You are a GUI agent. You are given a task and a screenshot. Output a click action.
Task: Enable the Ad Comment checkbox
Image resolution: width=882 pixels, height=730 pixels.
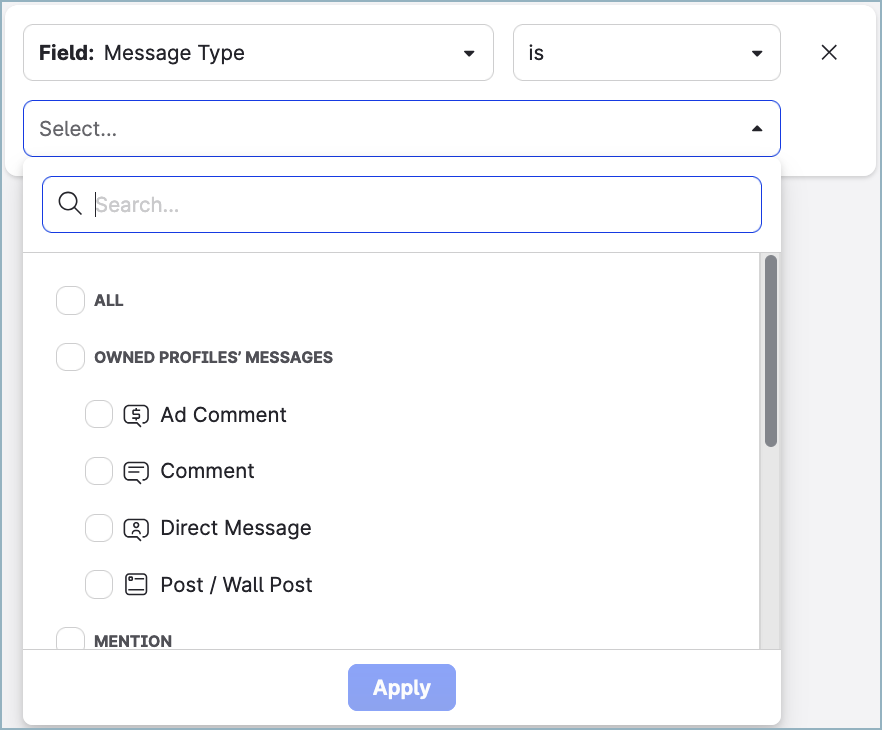click(x=99, y=415)
